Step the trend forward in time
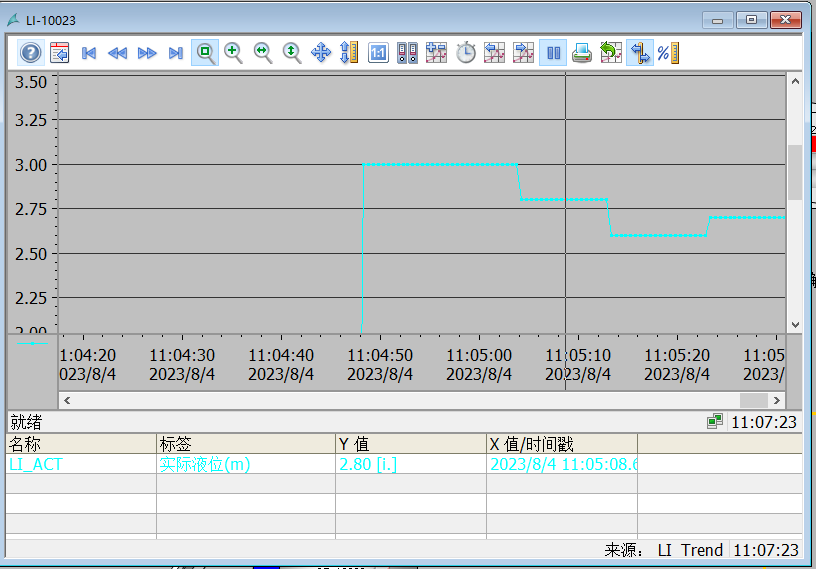 [147, 53]
